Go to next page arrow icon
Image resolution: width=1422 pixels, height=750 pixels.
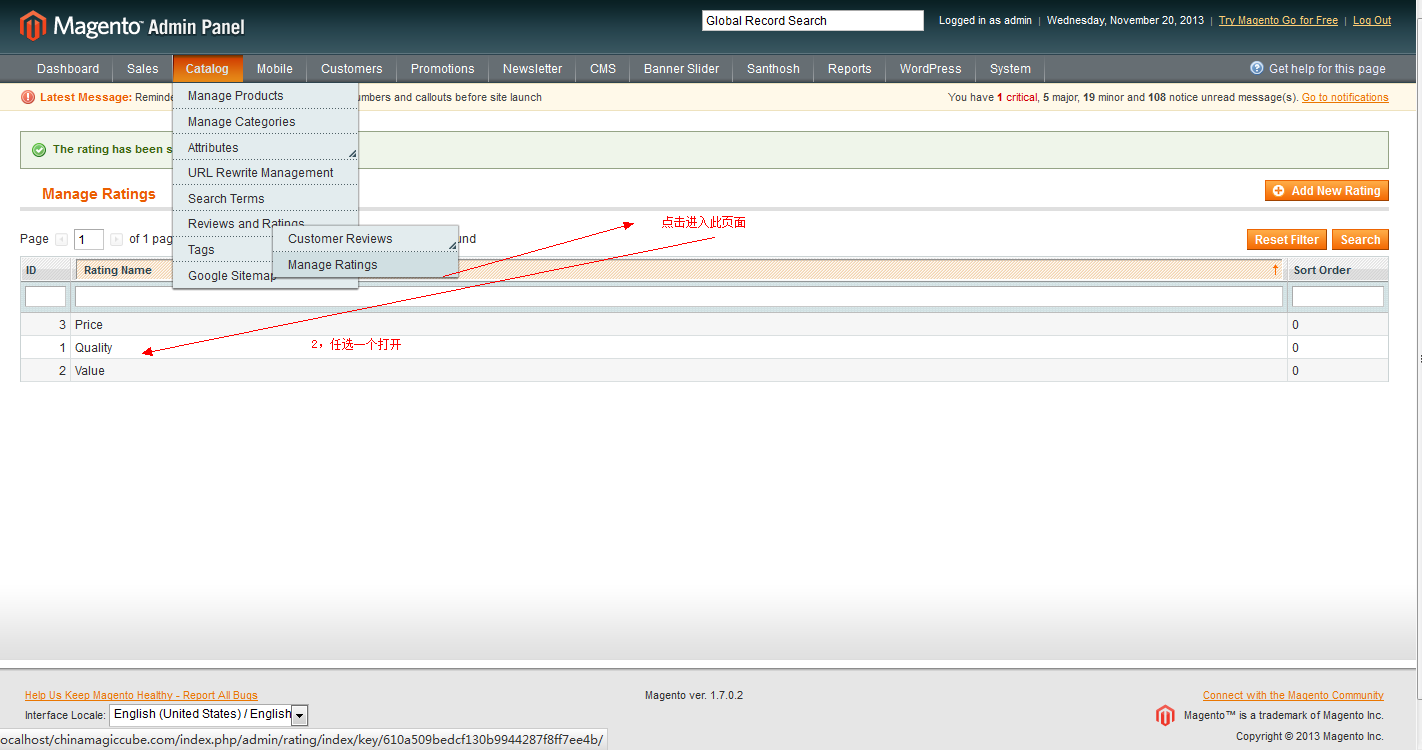[117, 239]
